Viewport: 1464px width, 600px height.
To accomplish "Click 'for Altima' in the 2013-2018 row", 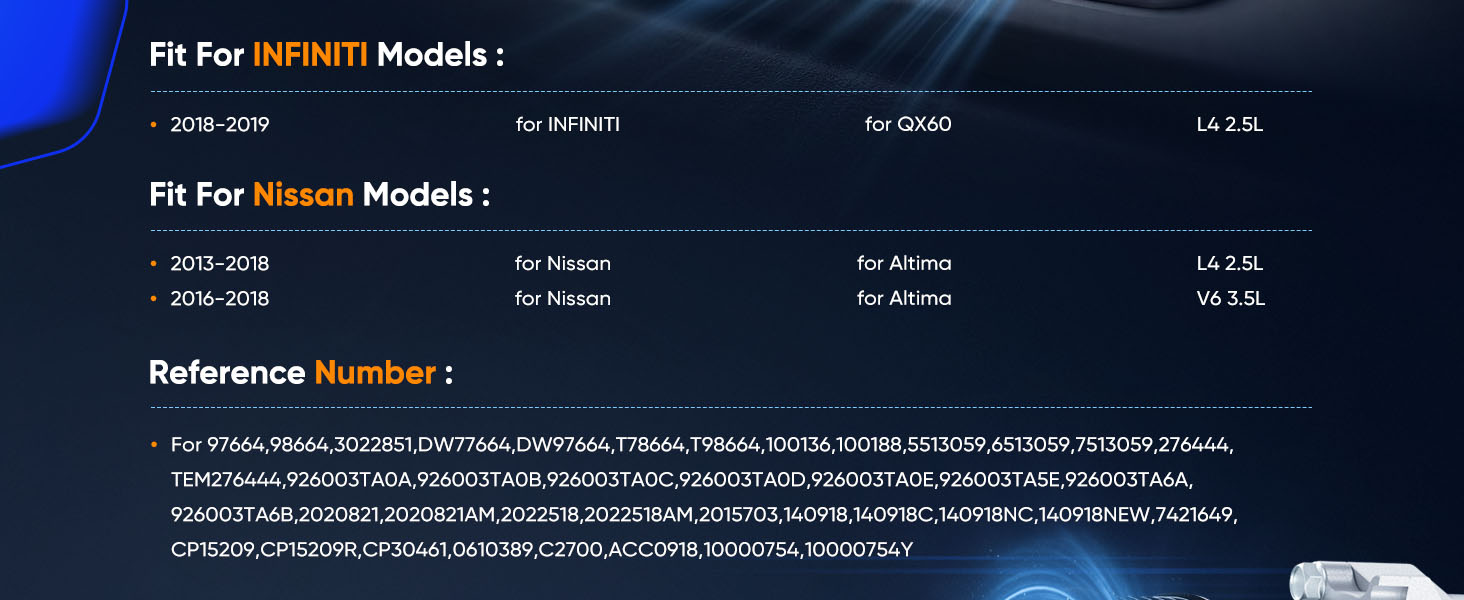I will click(x=904, y=264).
